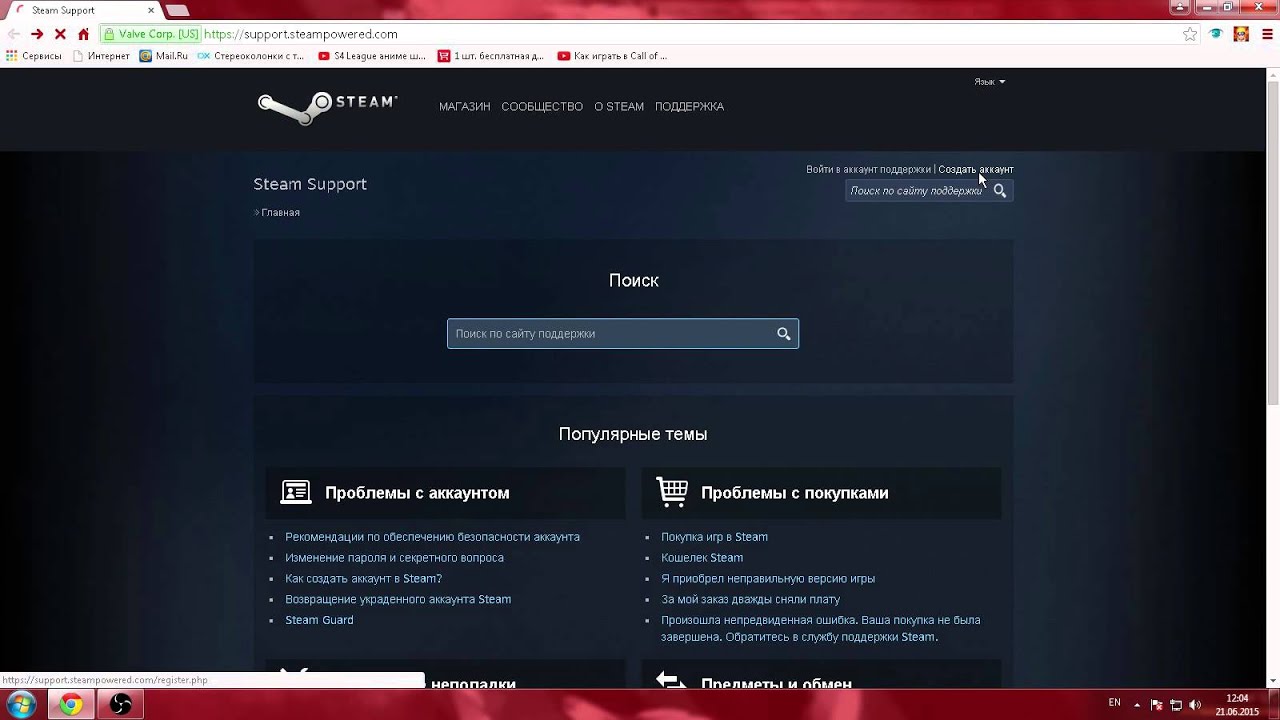Open Произошла непредвиденная ошибка link

click(x=820, y=628)
